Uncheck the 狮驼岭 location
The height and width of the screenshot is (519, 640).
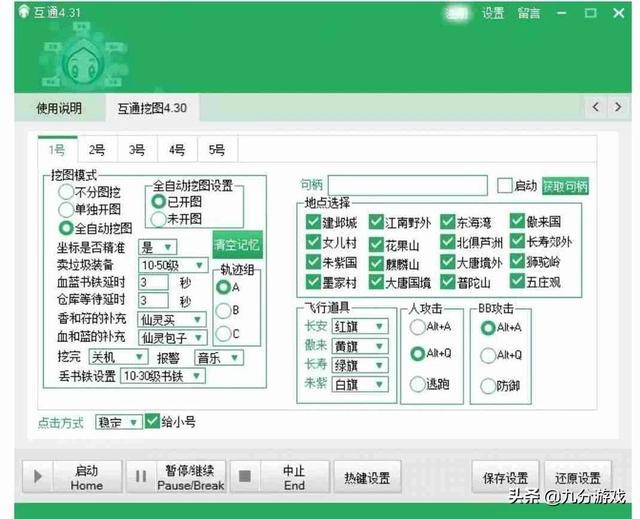[517, 261]
